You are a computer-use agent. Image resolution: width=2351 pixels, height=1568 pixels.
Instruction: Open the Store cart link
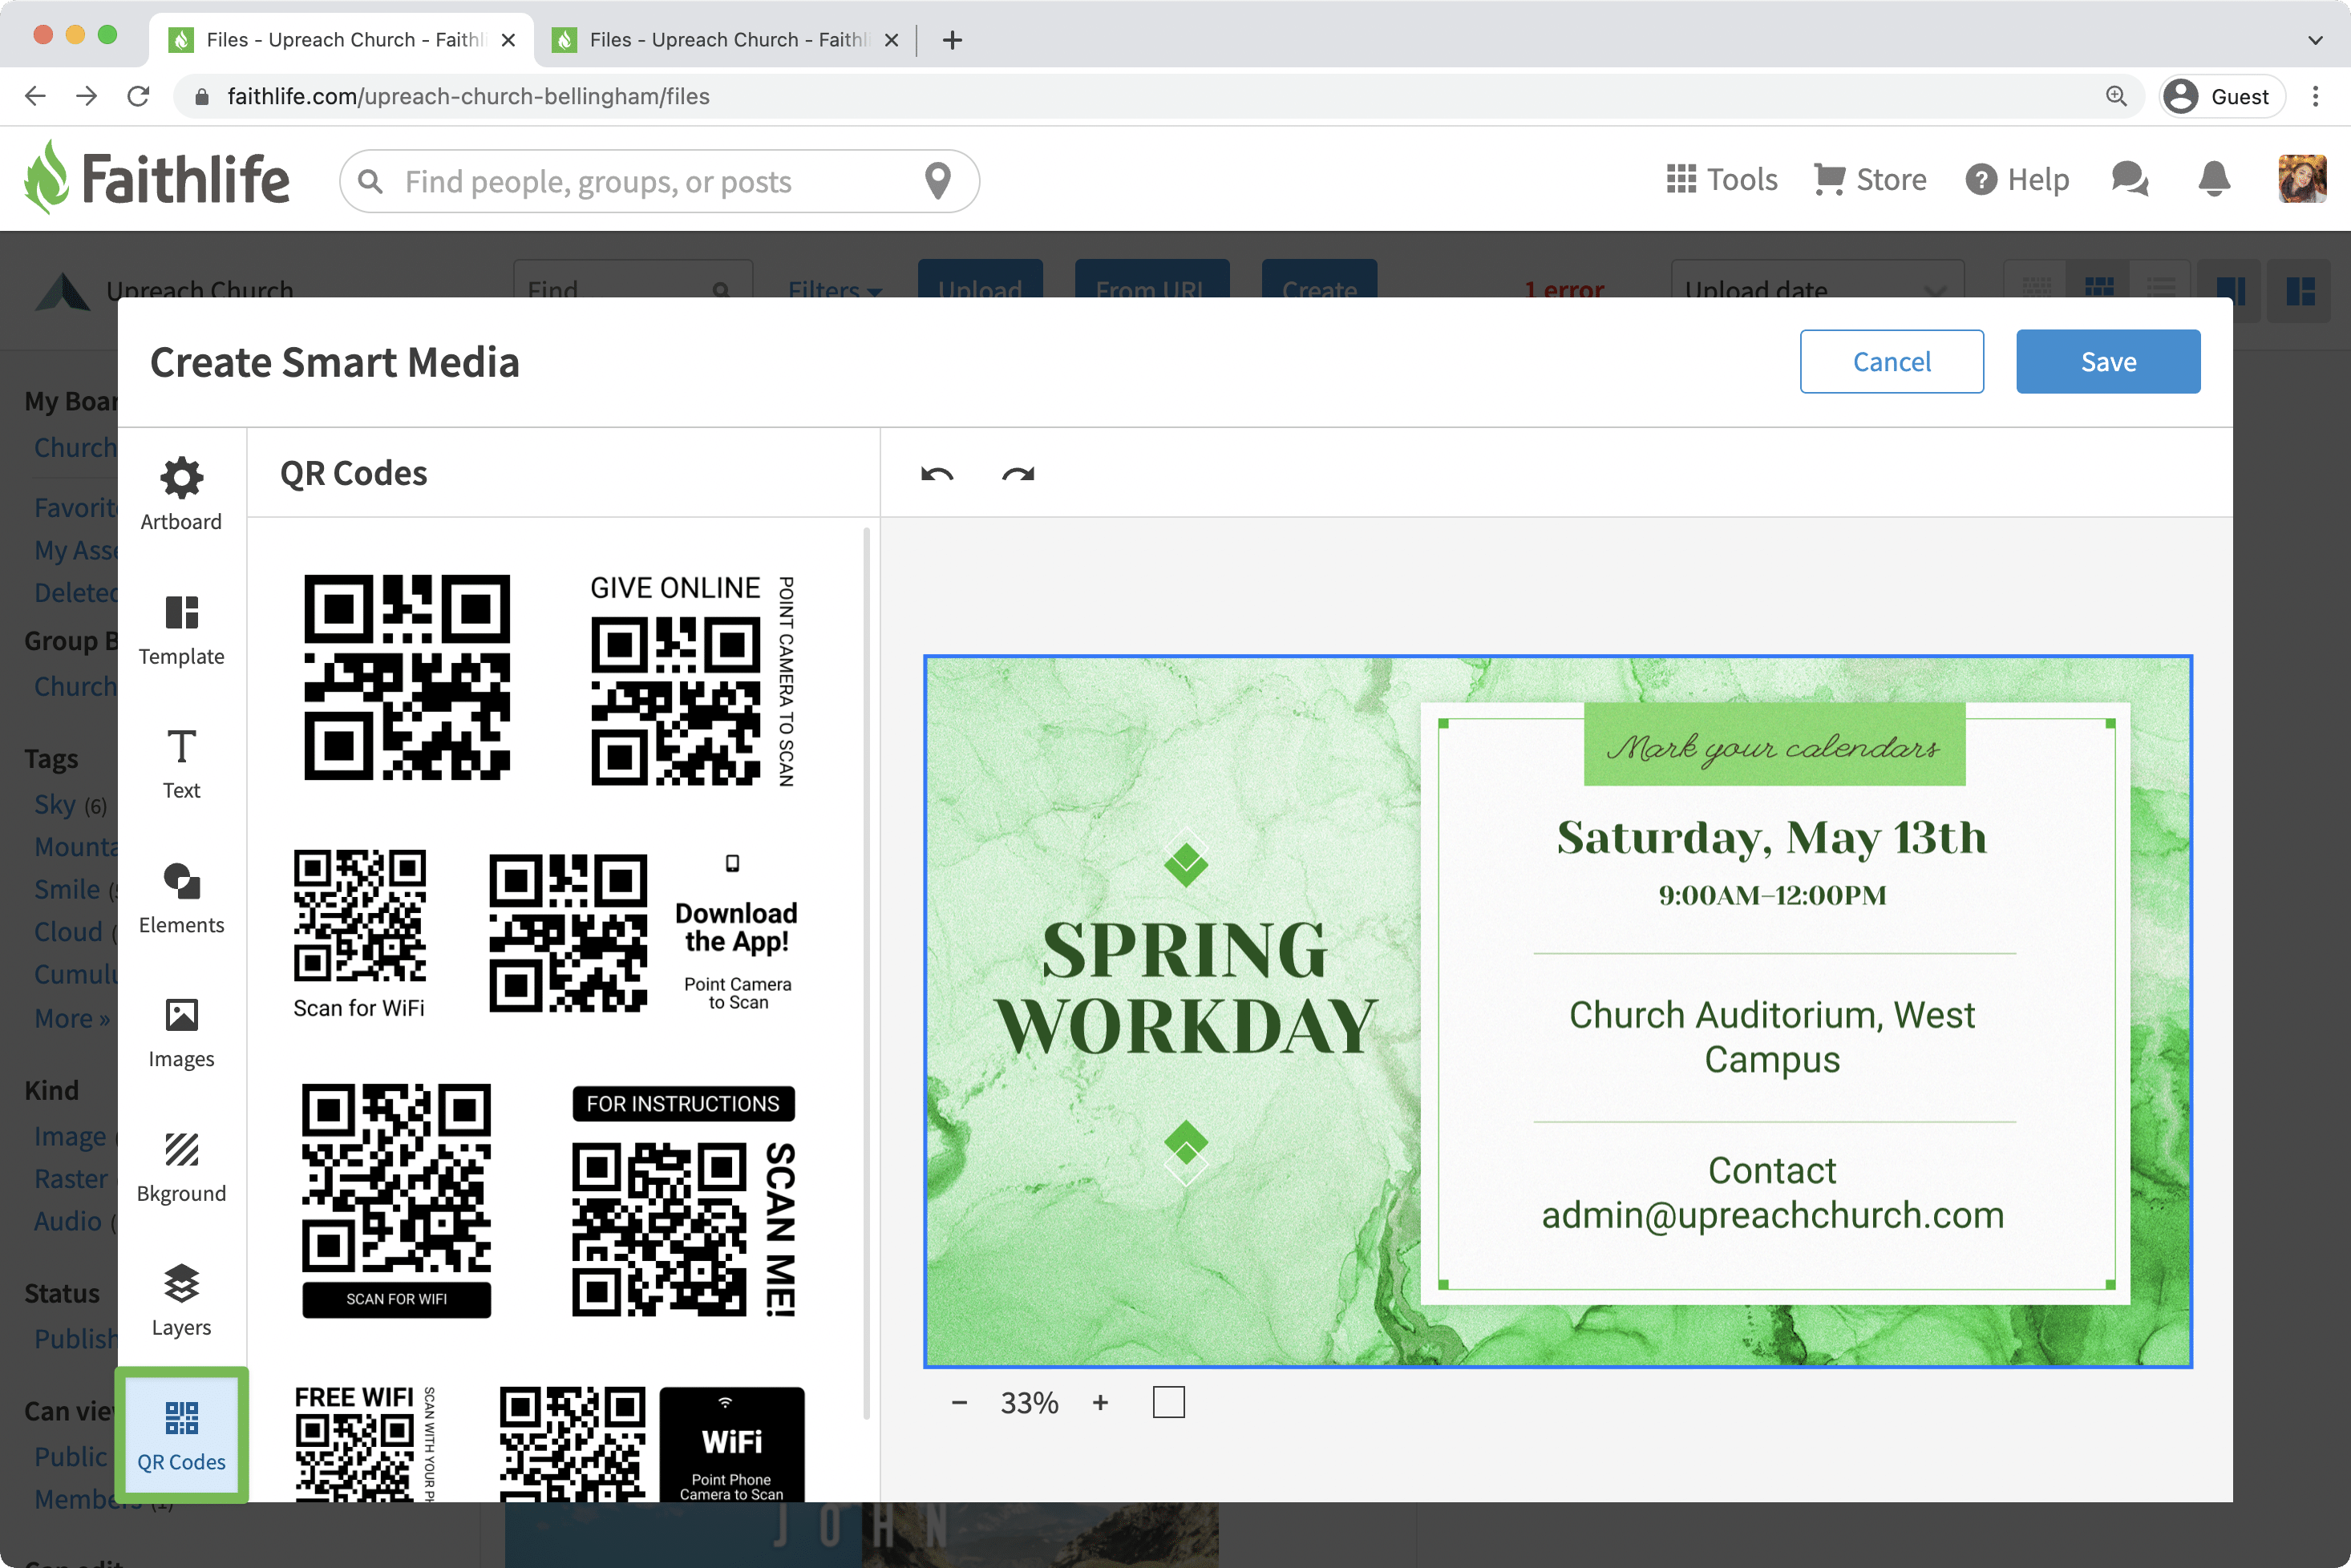(x=1870, y=180)
